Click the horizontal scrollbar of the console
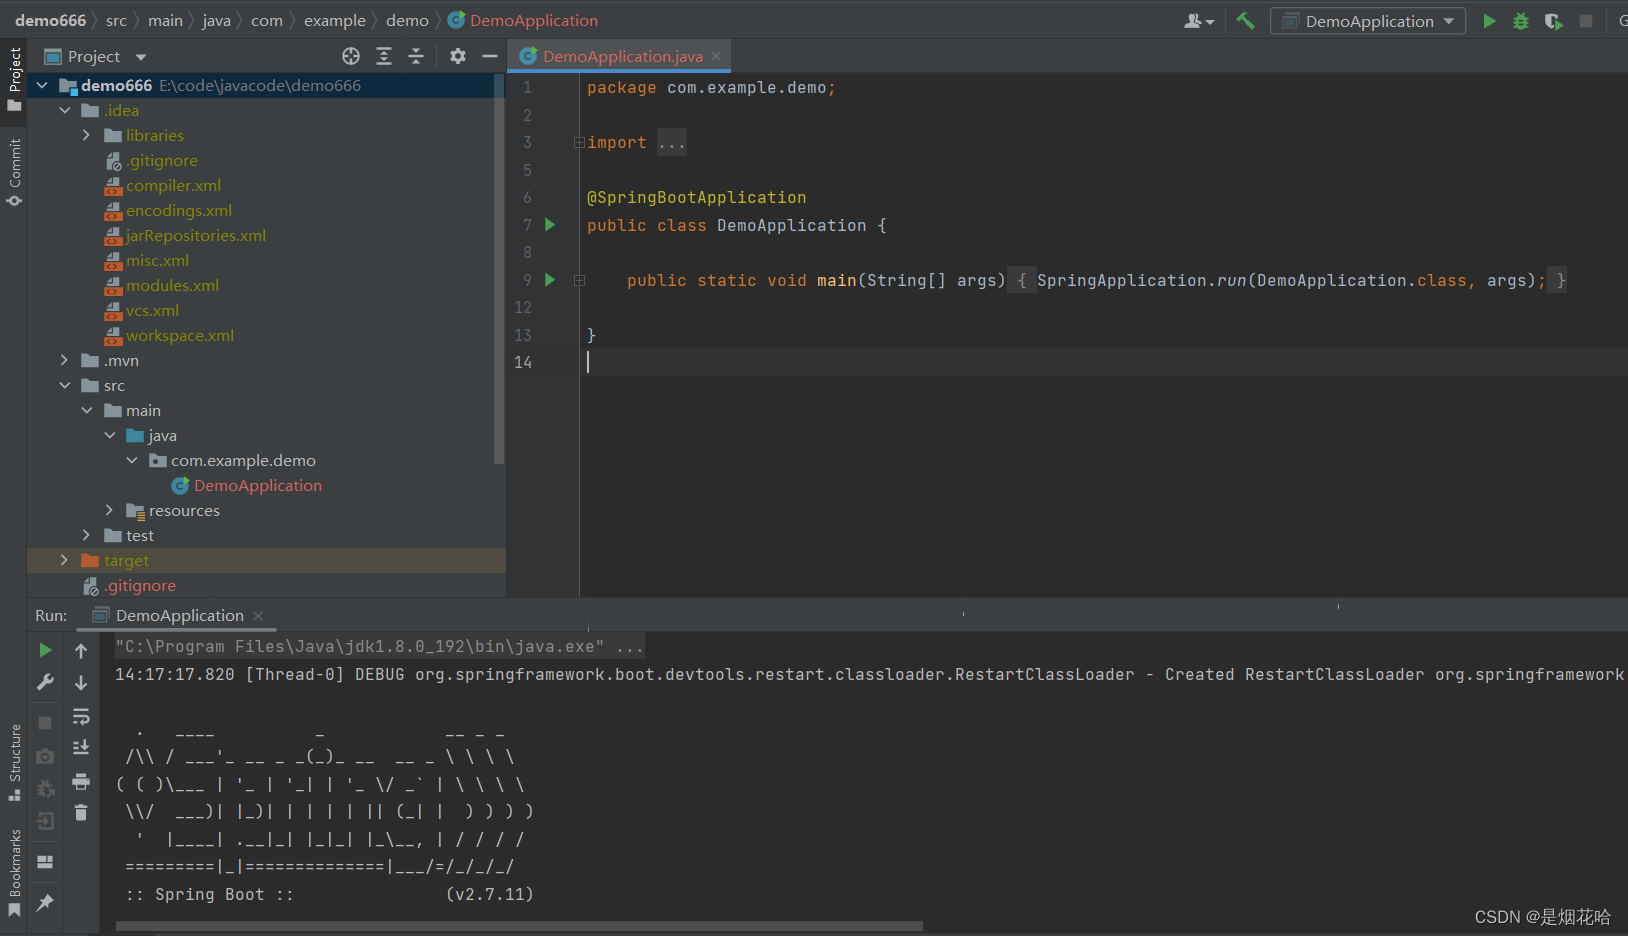The height and width of the screenshot is (936, 1628). tap(519, 926)
